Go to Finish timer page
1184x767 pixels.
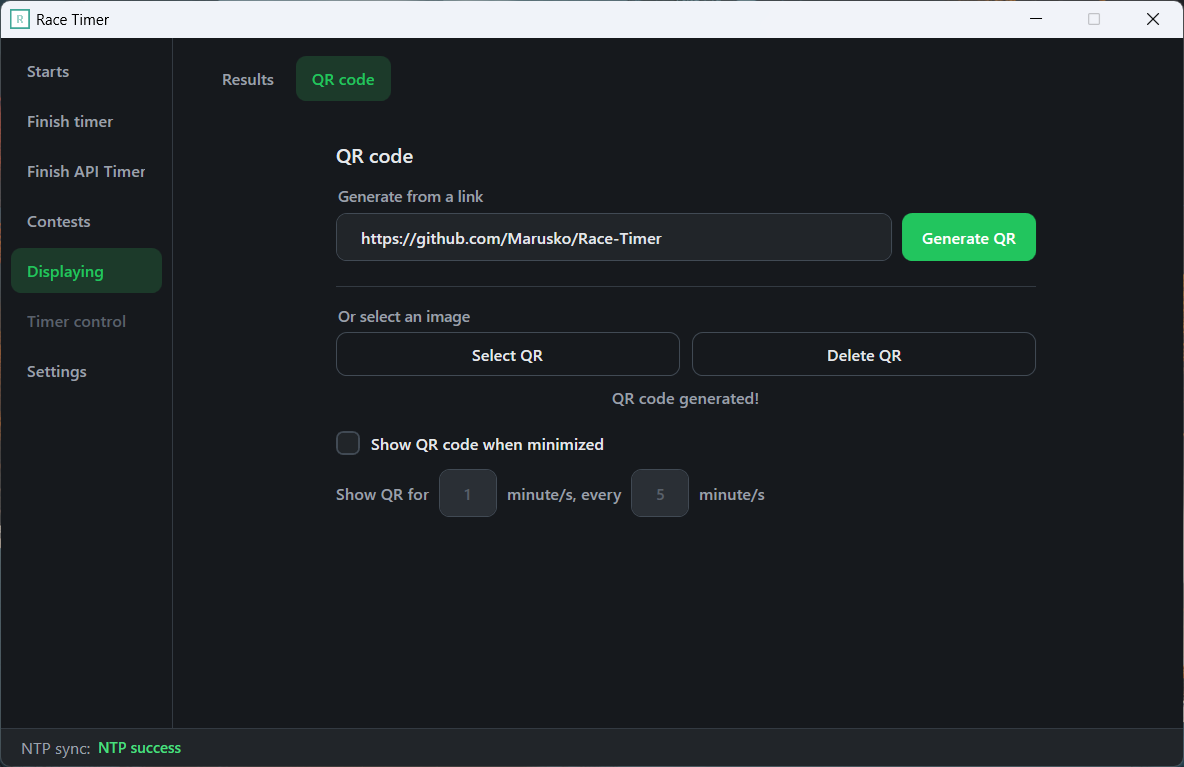pyautogui.click(x=86, y=122)
